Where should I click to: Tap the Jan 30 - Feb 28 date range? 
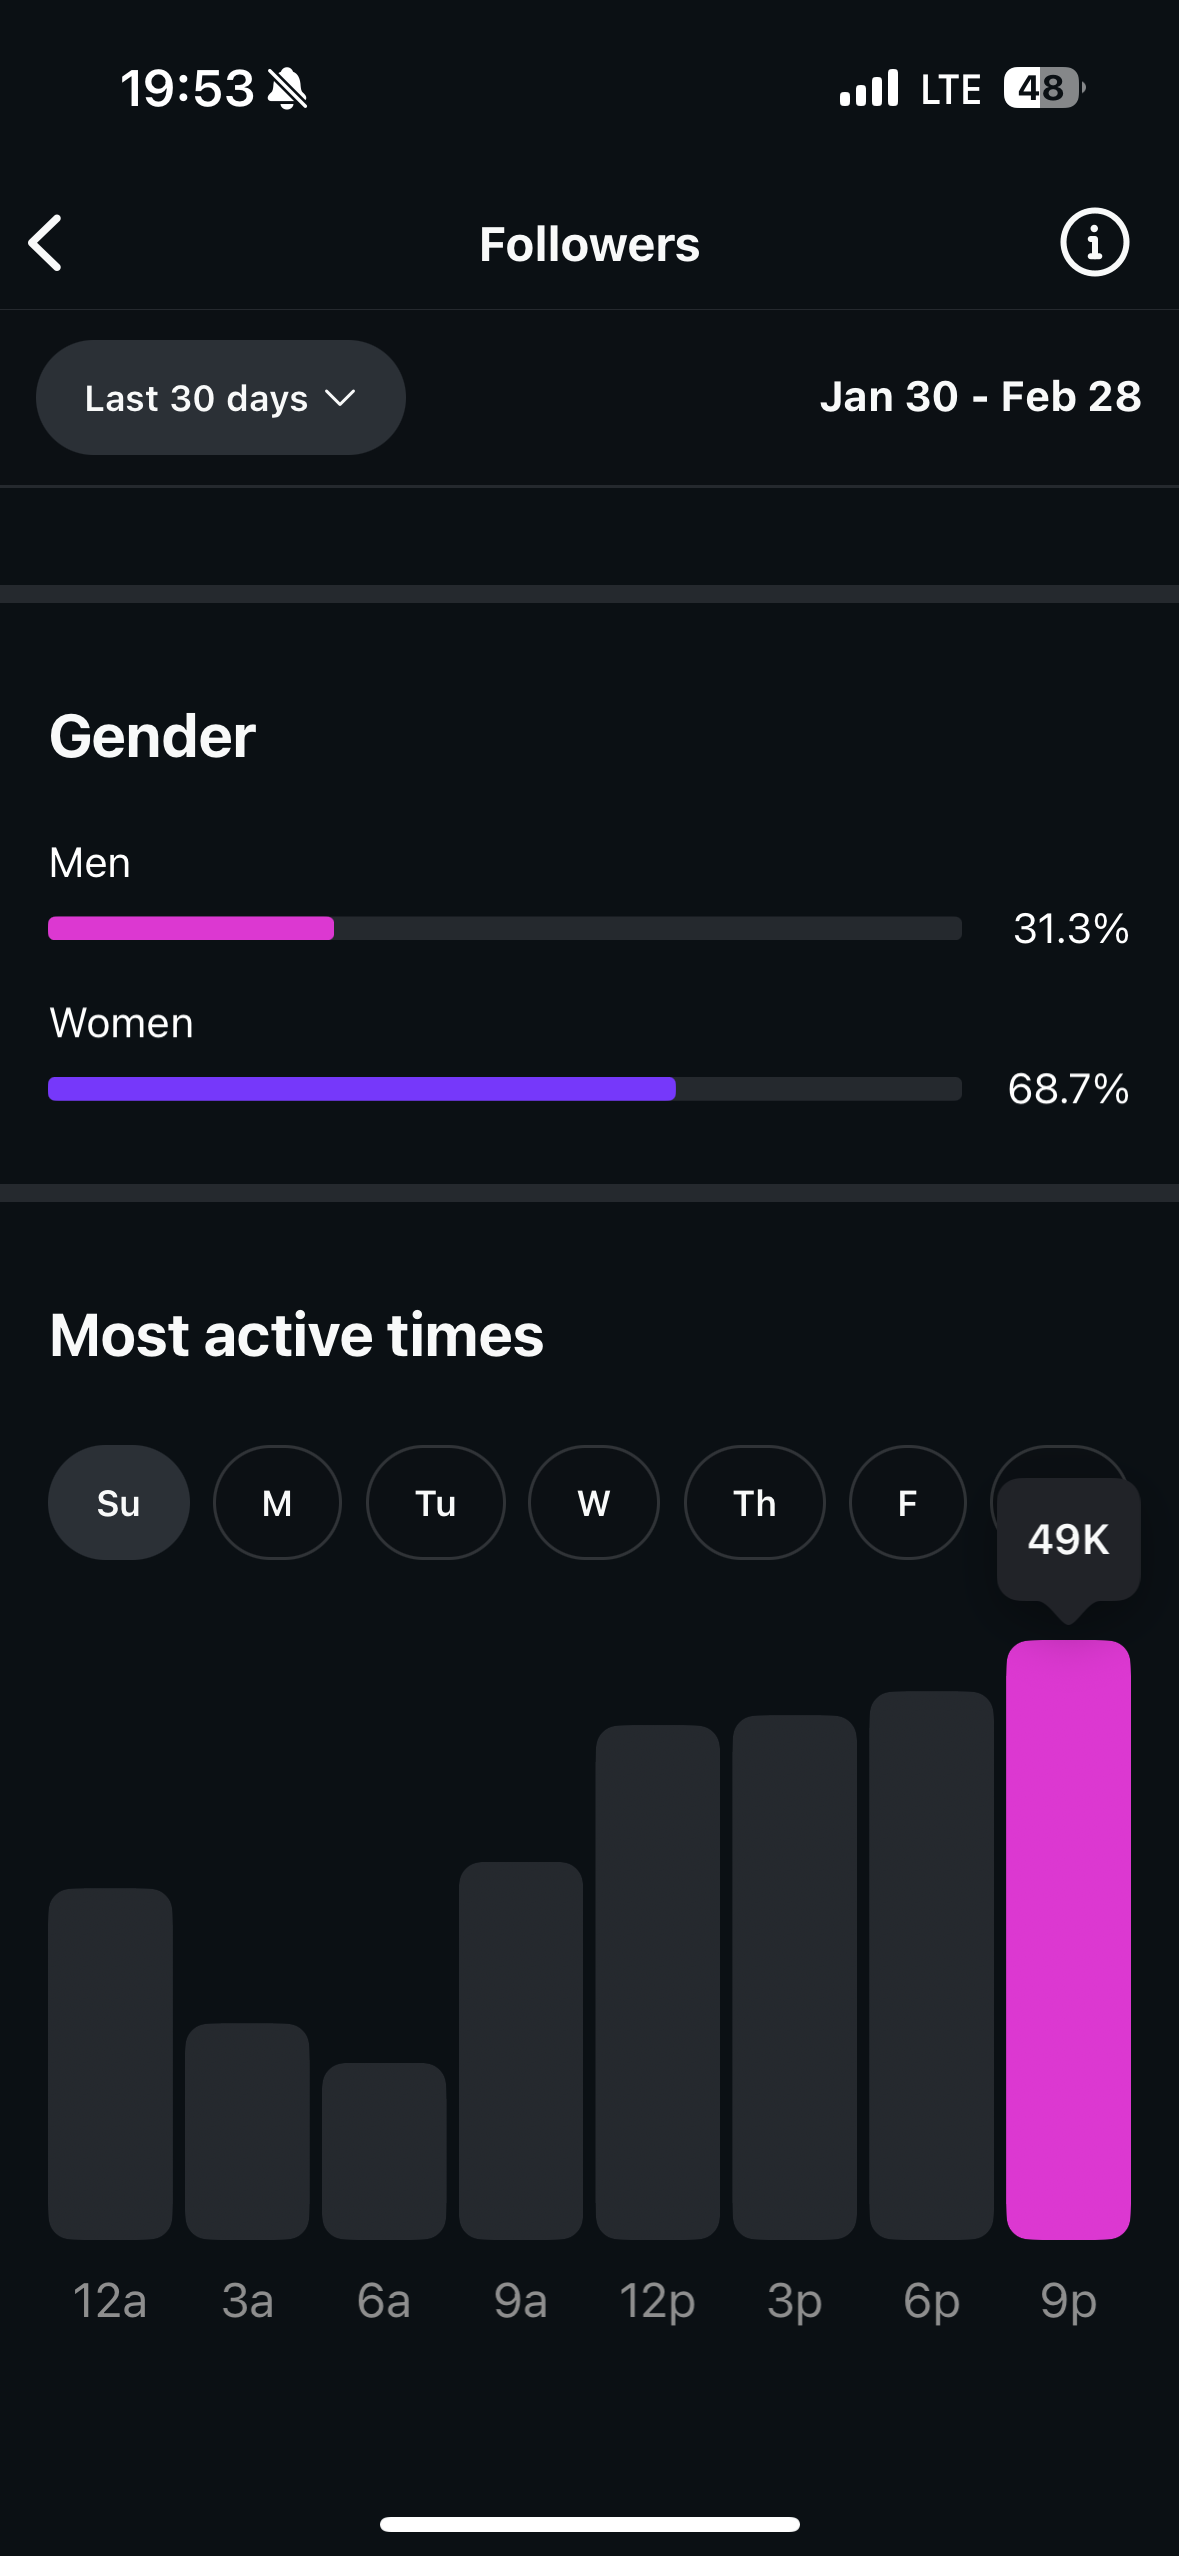pyautogui.click(x=980, y=397)
